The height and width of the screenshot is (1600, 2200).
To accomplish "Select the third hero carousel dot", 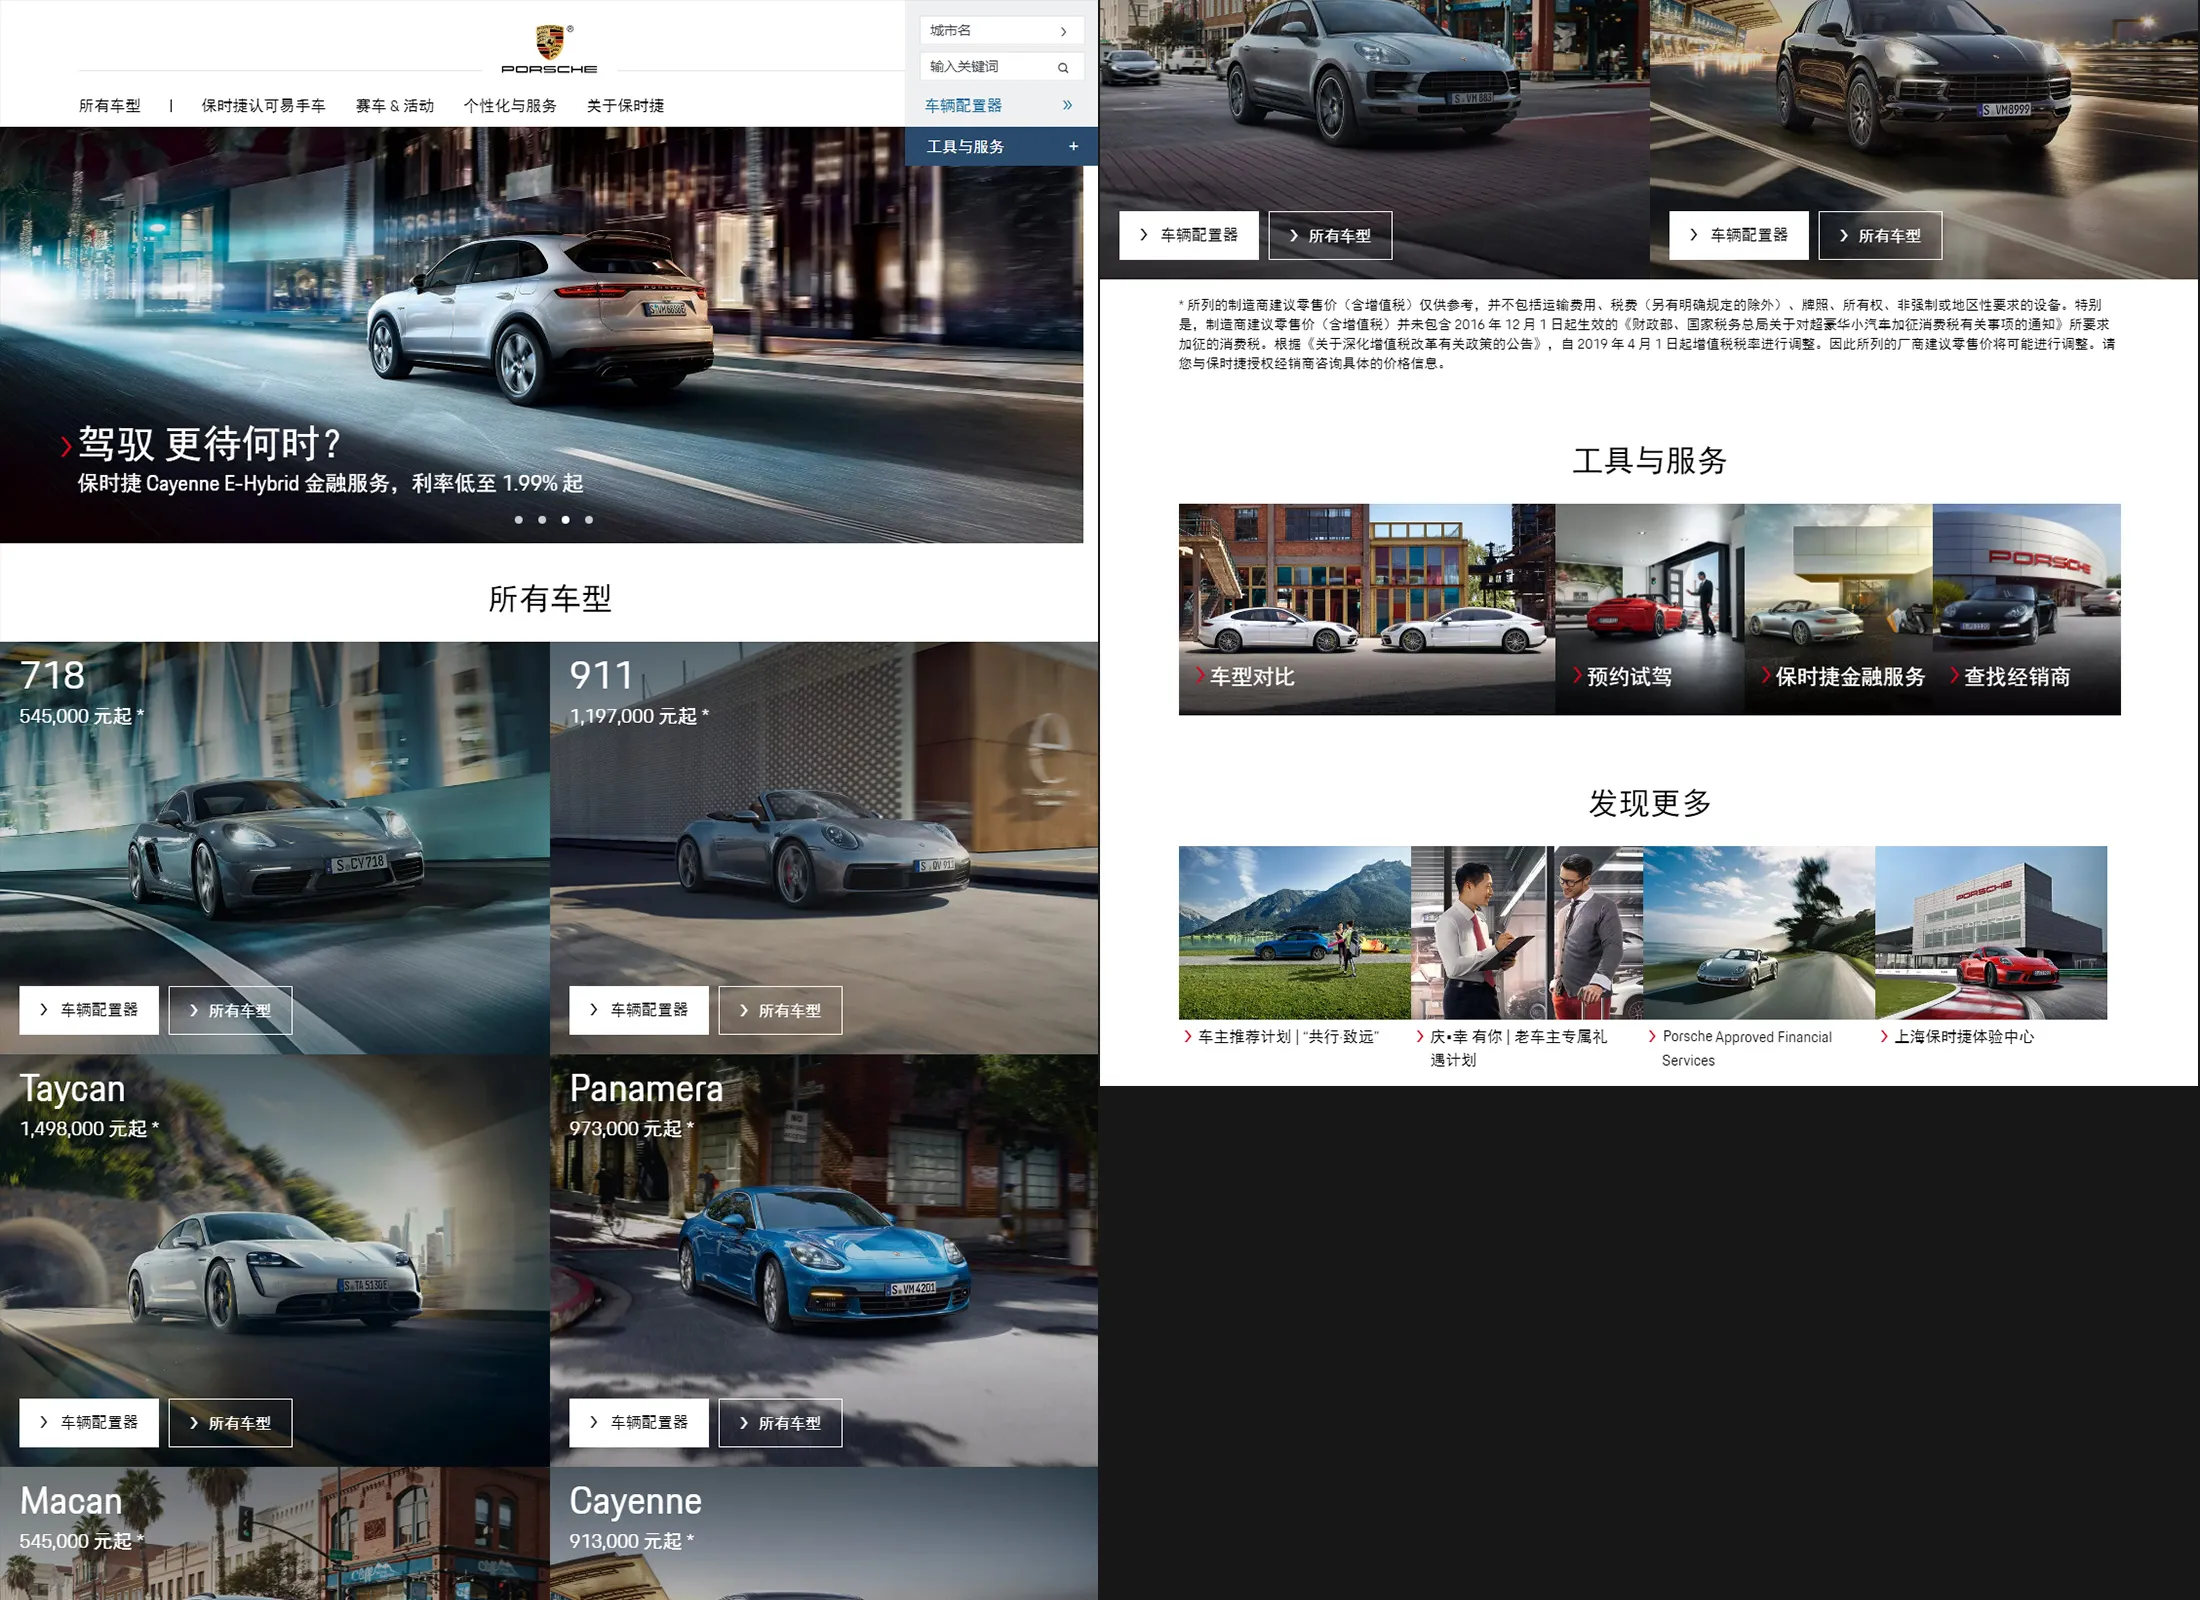I will pos(565,520).
